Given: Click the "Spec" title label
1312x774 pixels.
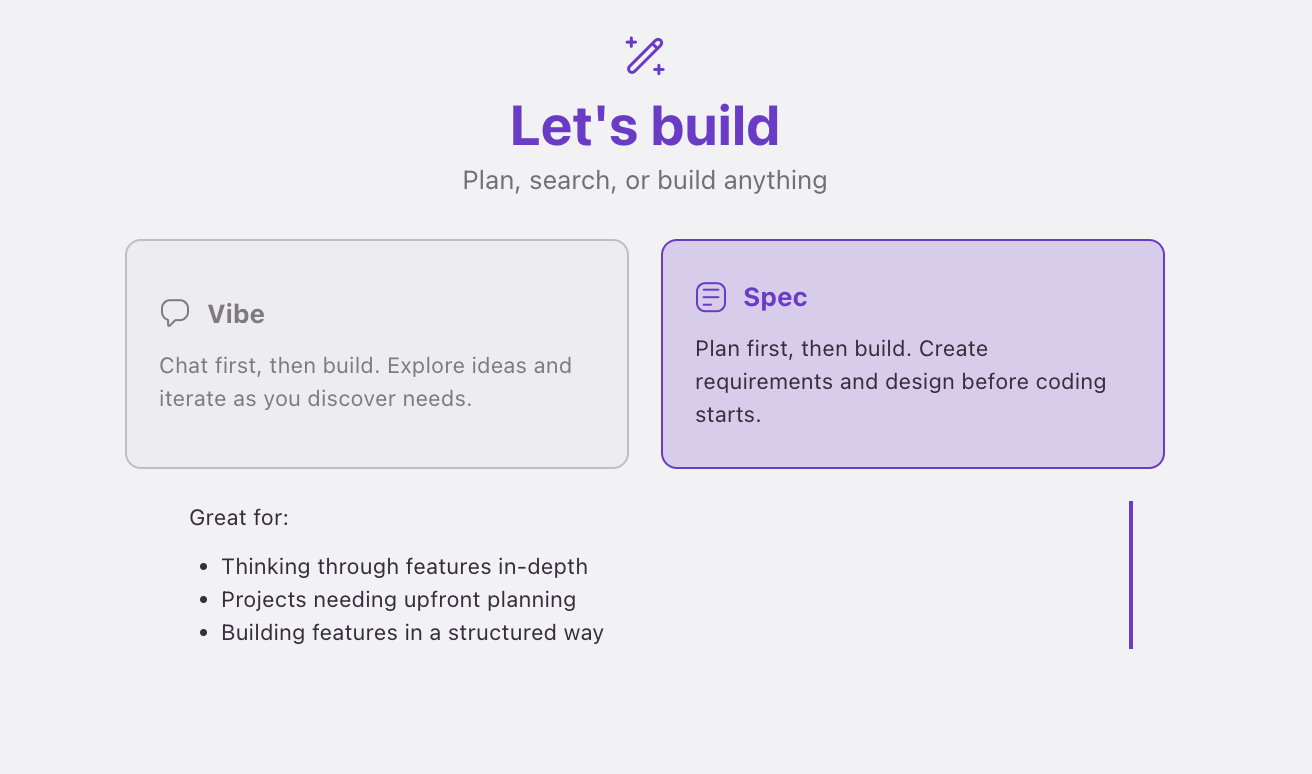Looking at the screenshot, I should point(775,297).
